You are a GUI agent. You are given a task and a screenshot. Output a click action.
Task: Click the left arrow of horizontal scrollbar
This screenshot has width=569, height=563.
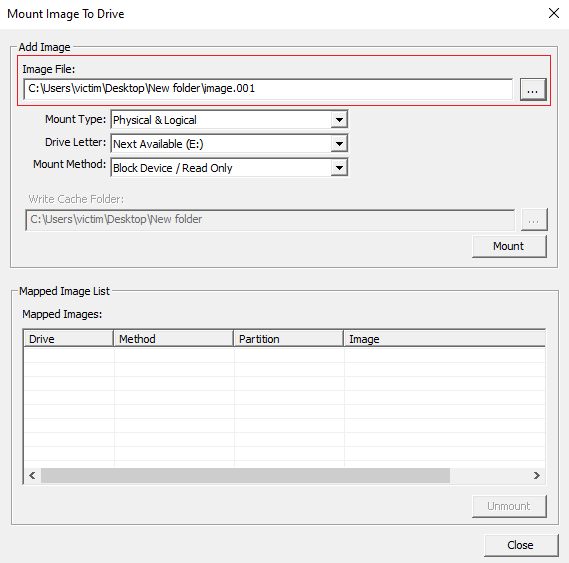(x=32, y=476)
